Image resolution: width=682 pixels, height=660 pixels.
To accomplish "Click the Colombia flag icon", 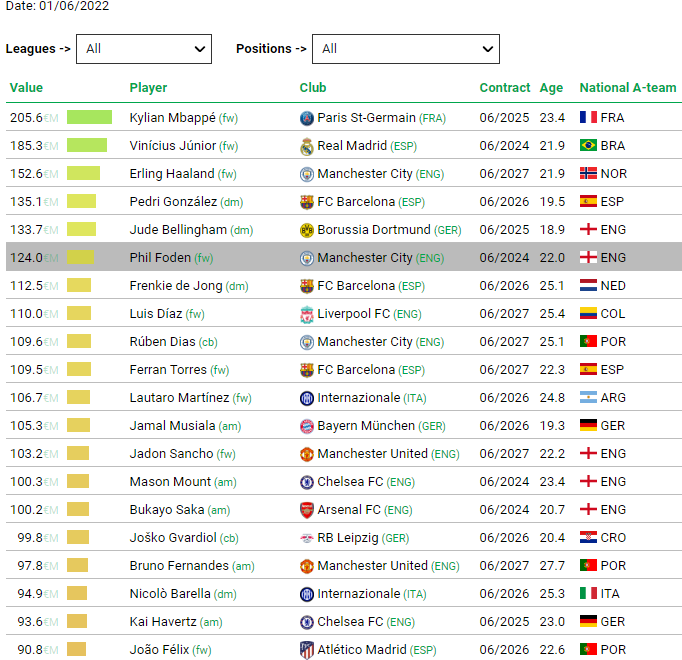I will pos(588,313).
